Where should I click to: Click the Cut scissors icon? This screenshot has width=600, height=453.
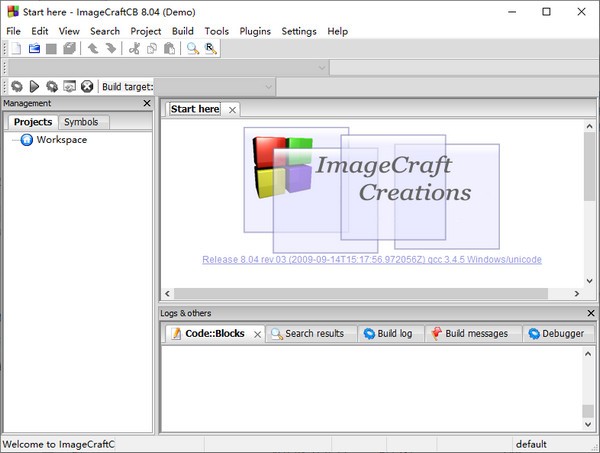(134, 48)
